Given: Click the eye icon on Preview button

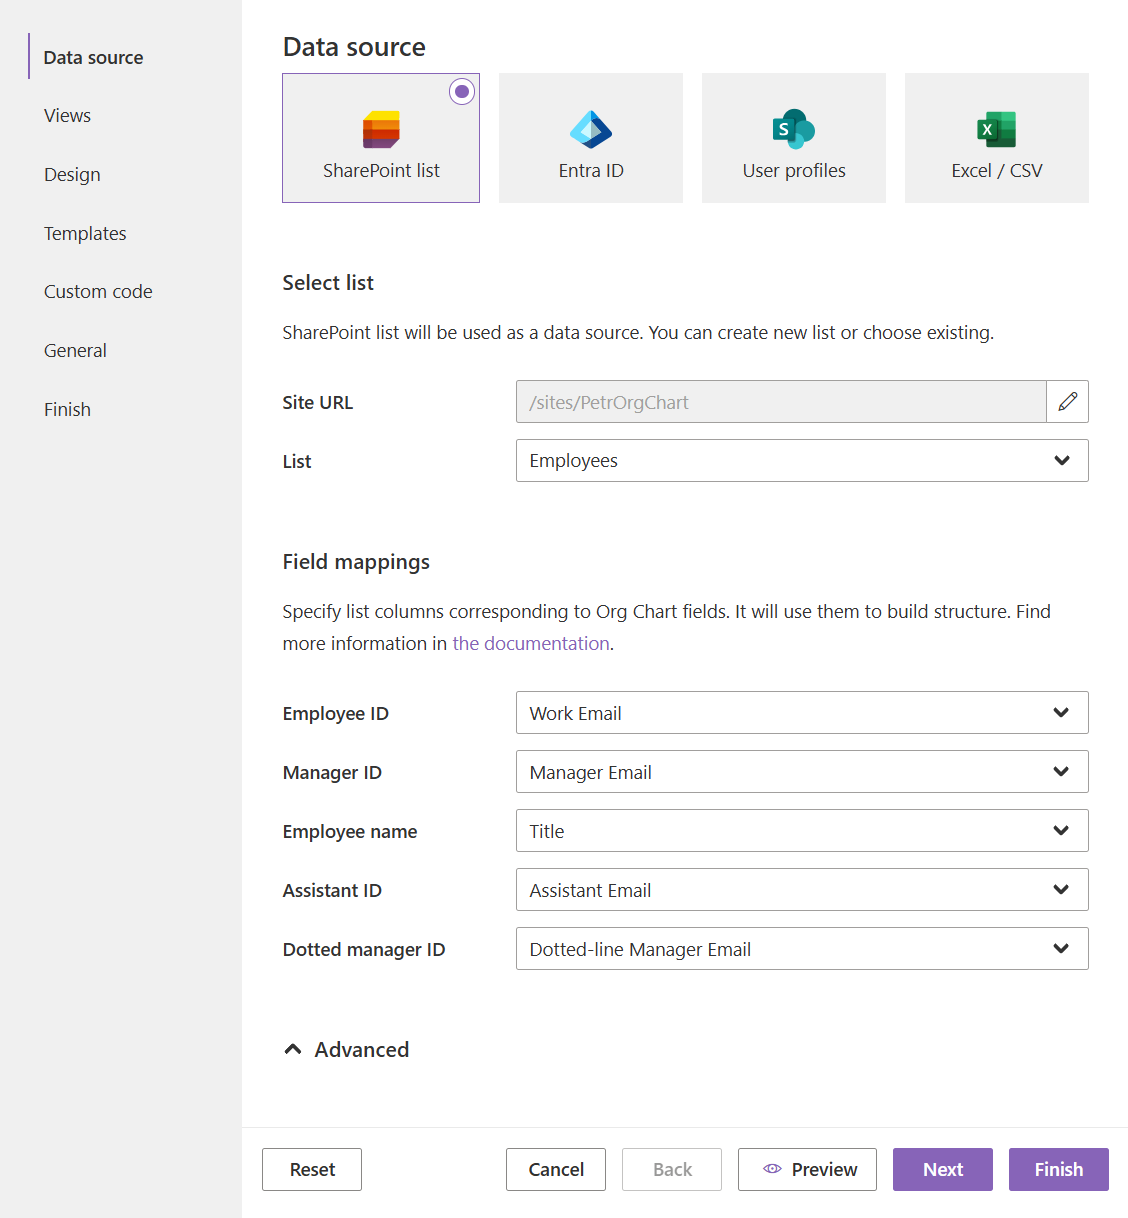Looking at the screenshot, I should (772, 1169).
